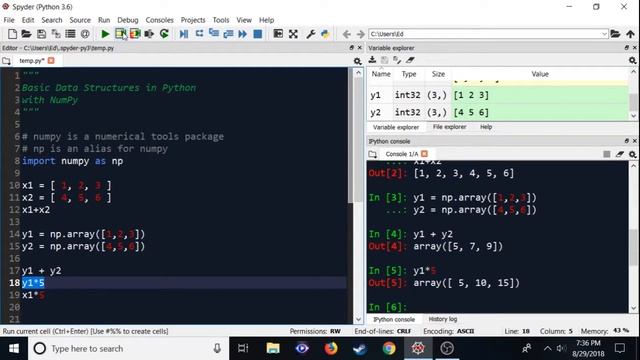Switch to History log tab
Viewport: 640px width, 360px height.
443,319
